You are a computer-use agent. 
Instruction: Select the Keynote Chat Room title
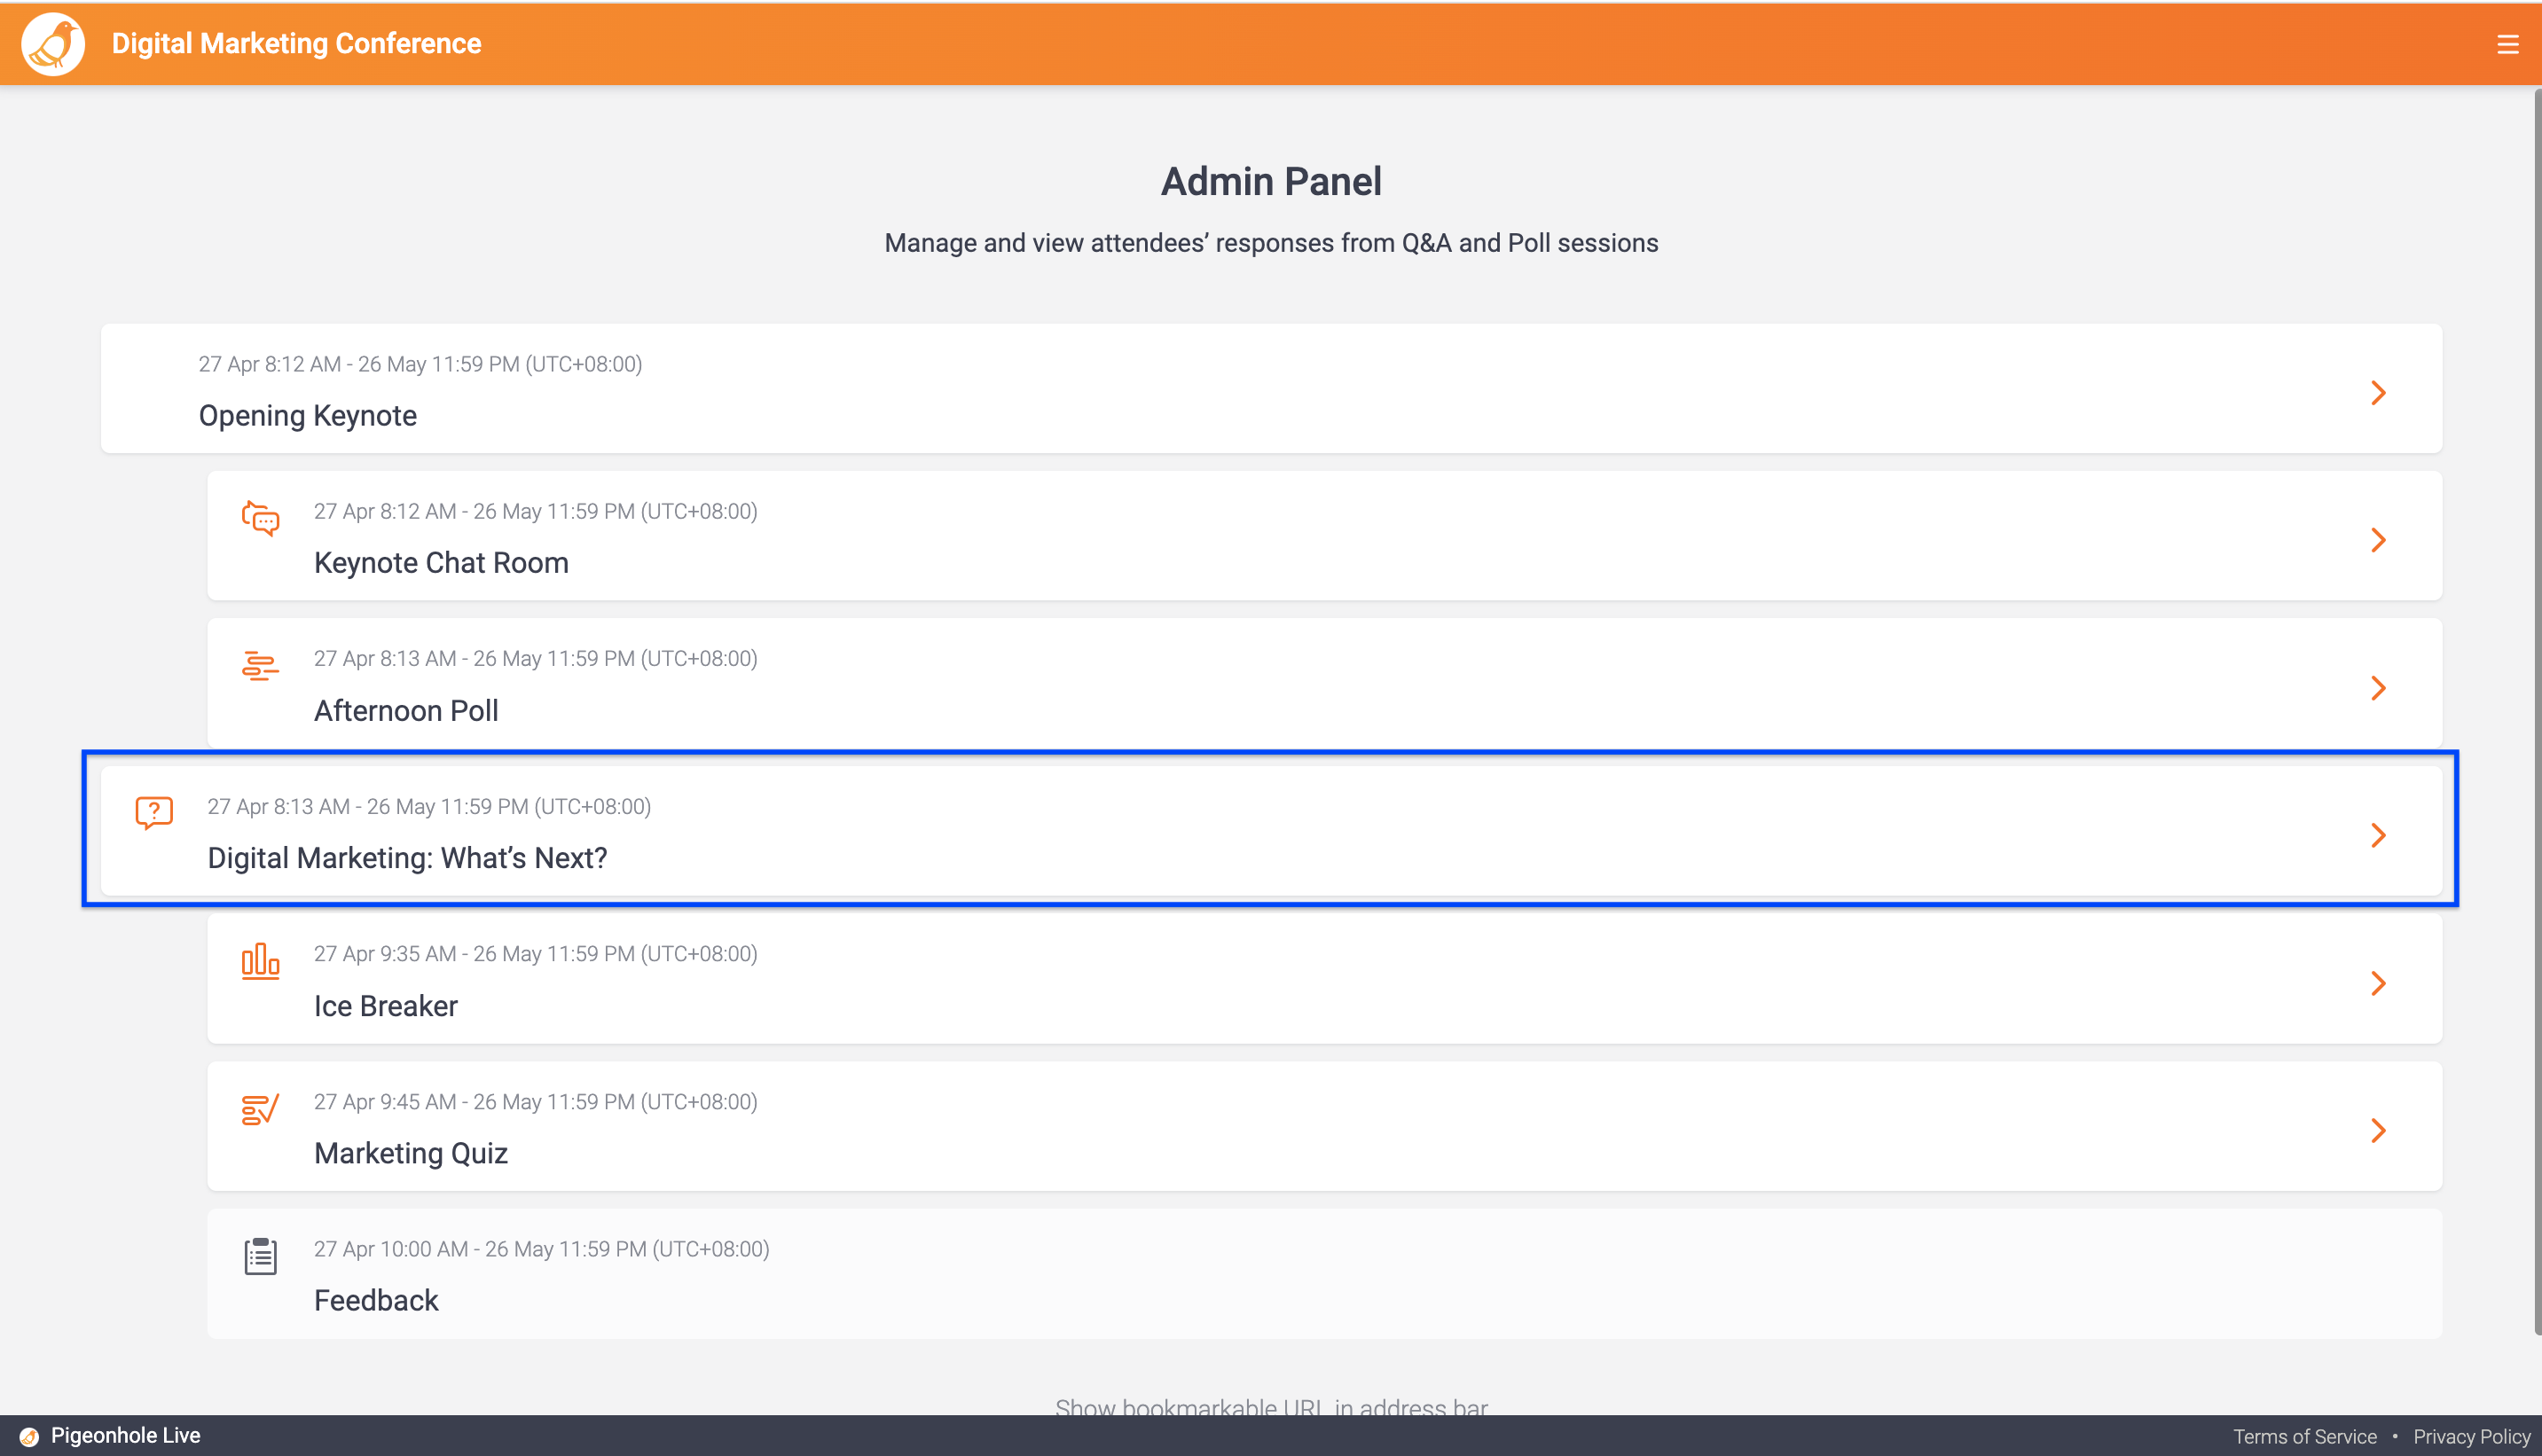coord(441,562)
